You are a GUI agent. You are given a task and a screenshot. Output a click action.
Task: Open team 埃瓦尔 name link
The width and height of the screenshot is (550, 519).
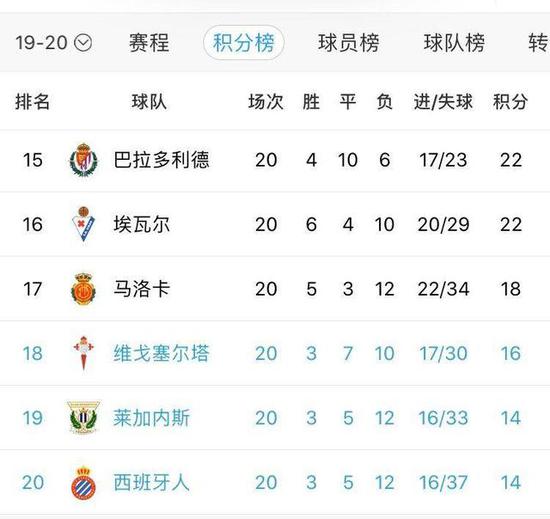pos(142,224)
